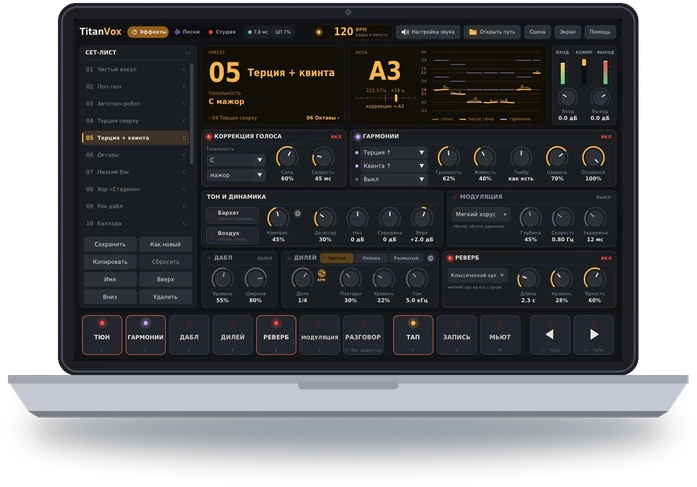Toggle Коррекция голоса power LED
This screenshot has height=487, width=697.
point(208,137)
